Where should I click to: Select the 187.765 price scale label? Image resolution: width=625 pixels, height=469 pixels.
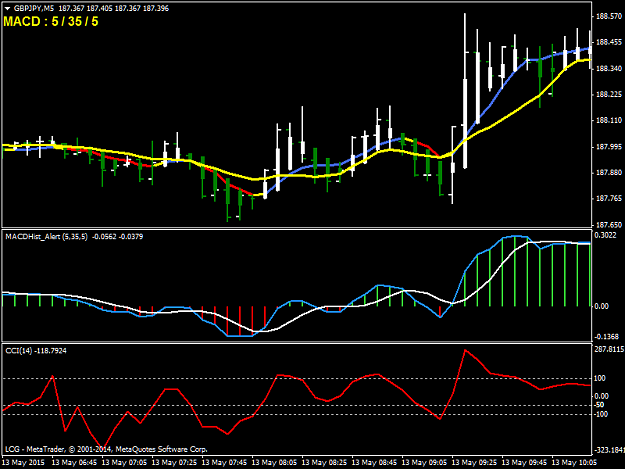608,198
